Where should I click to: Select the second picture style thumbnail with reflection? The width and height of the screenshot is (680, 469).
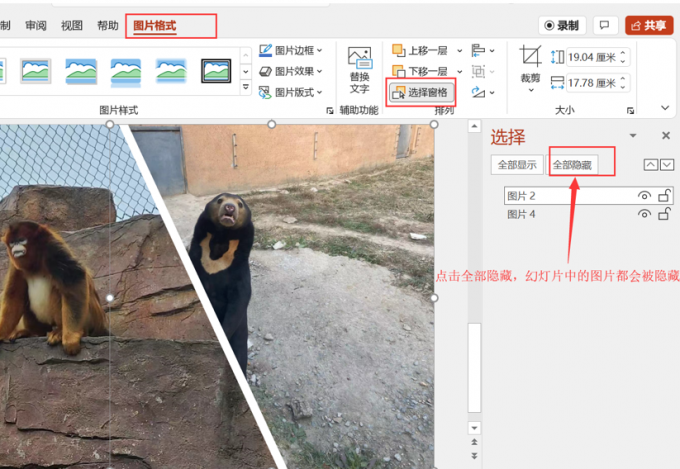(126, 72)
